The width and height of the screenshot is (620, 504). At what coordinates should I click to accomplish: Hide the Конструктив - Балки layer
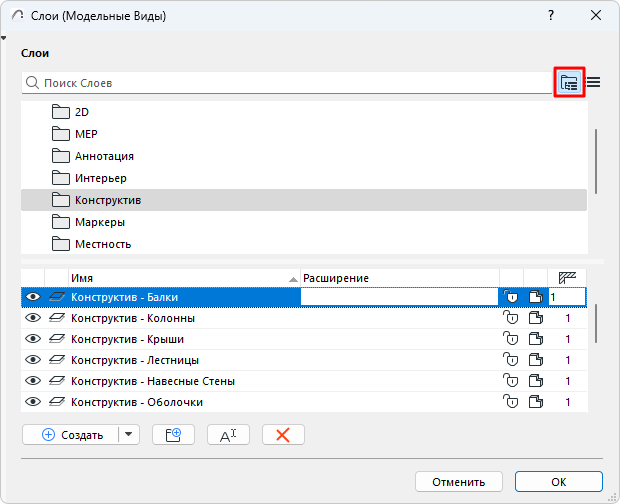click(x=33, y=297)
